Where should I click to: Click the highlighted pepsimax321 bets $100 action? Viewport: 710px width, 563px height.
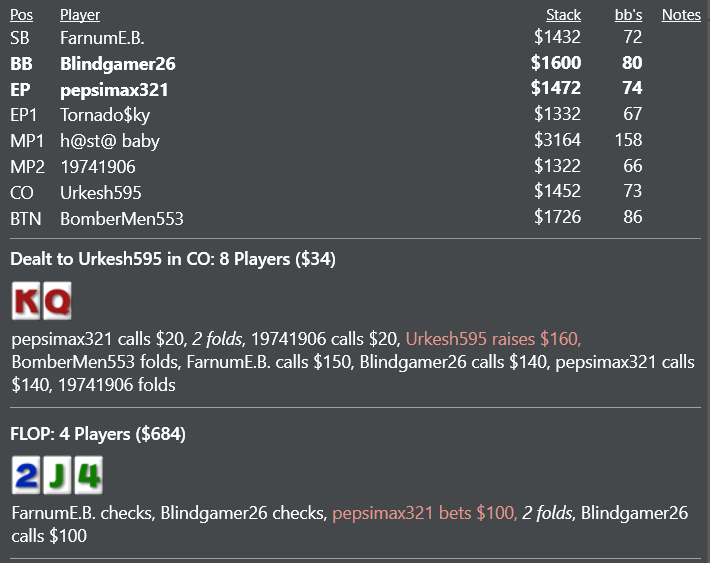coord(425,513)
